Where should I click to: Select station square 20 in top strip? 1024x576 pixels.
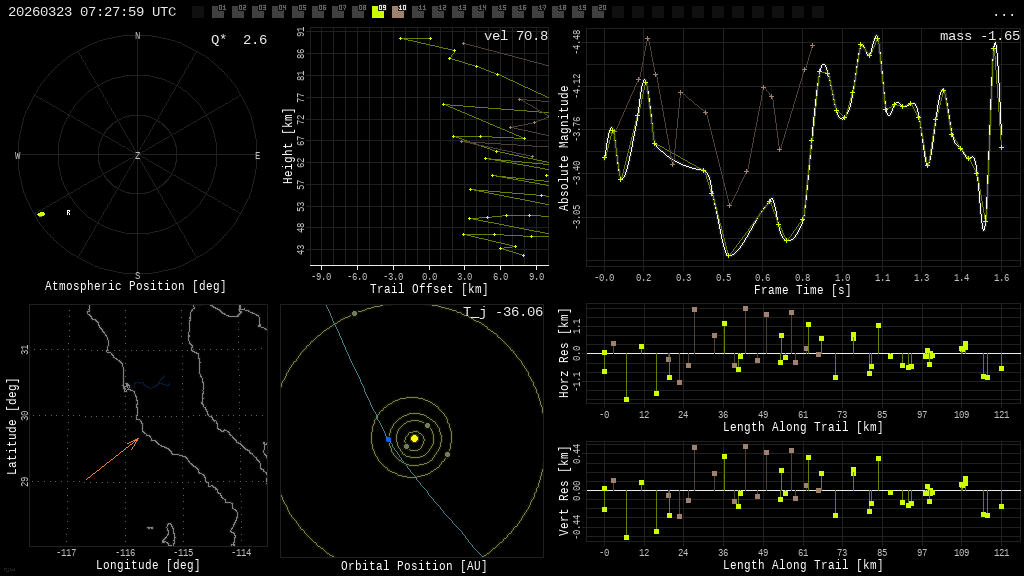(598, 12)
